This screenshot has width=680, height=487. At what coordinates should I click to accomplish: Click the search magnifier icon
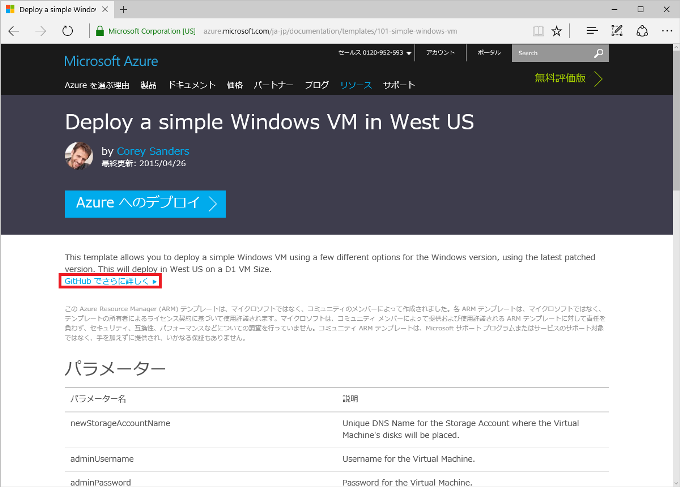[x=598, y=53]
